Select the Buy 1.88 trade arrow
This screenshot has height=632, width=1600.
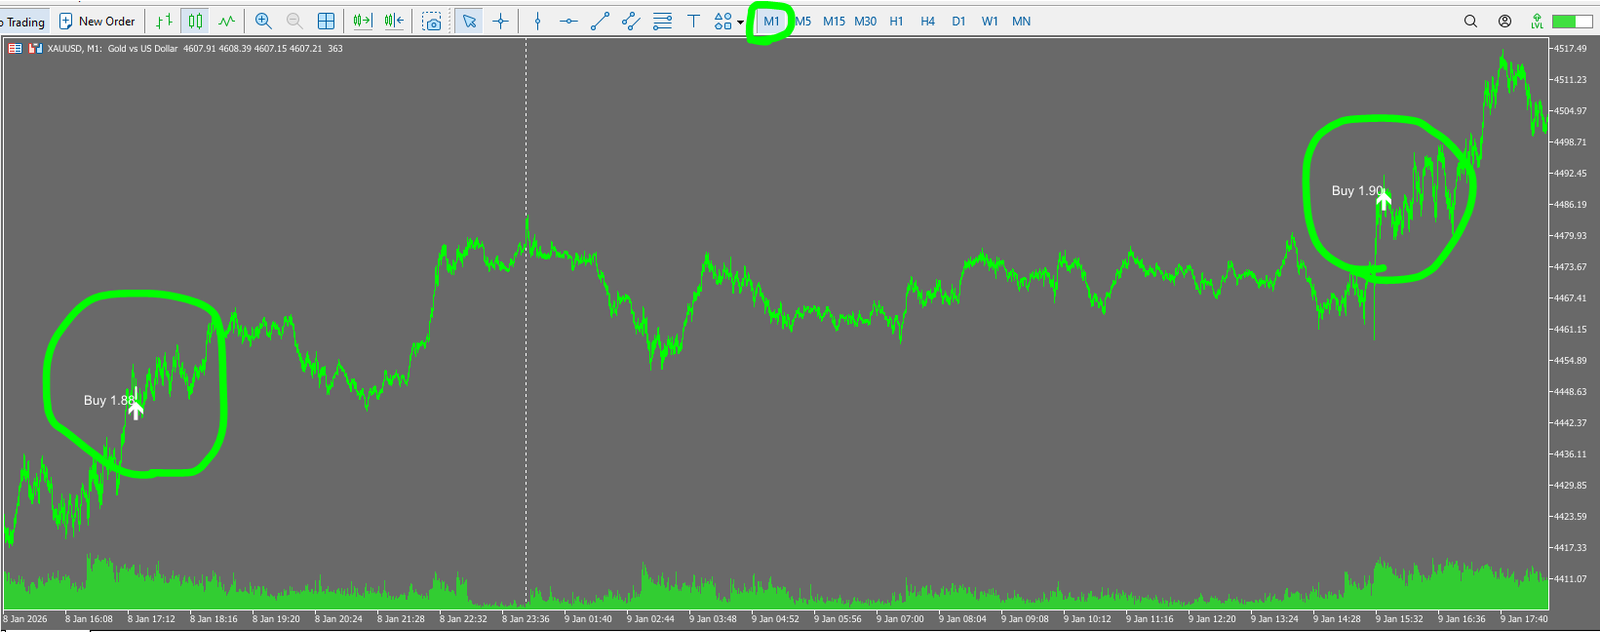point(135,407)
